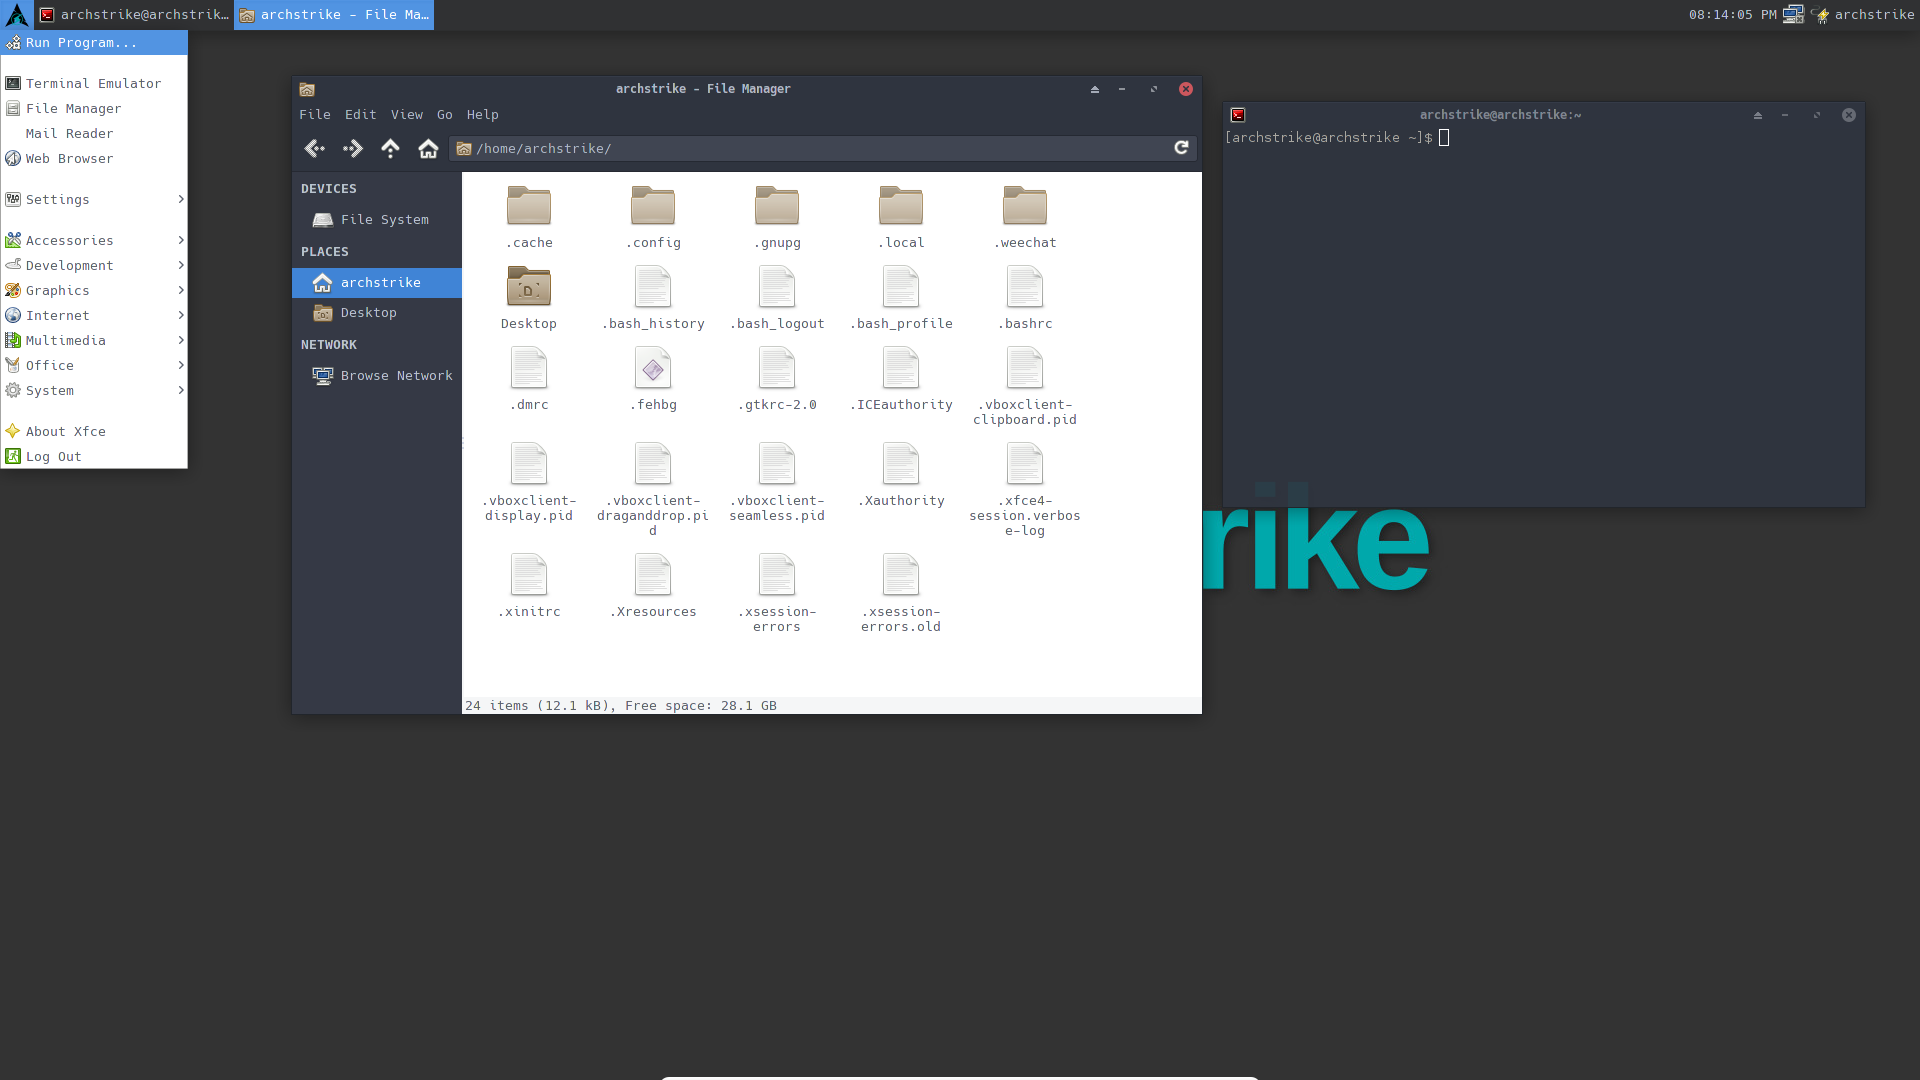This screenshot has width=1920, height=1080.
Task: Click Log Out in menu
Action: pyautogui.click(x=54, y=457)
